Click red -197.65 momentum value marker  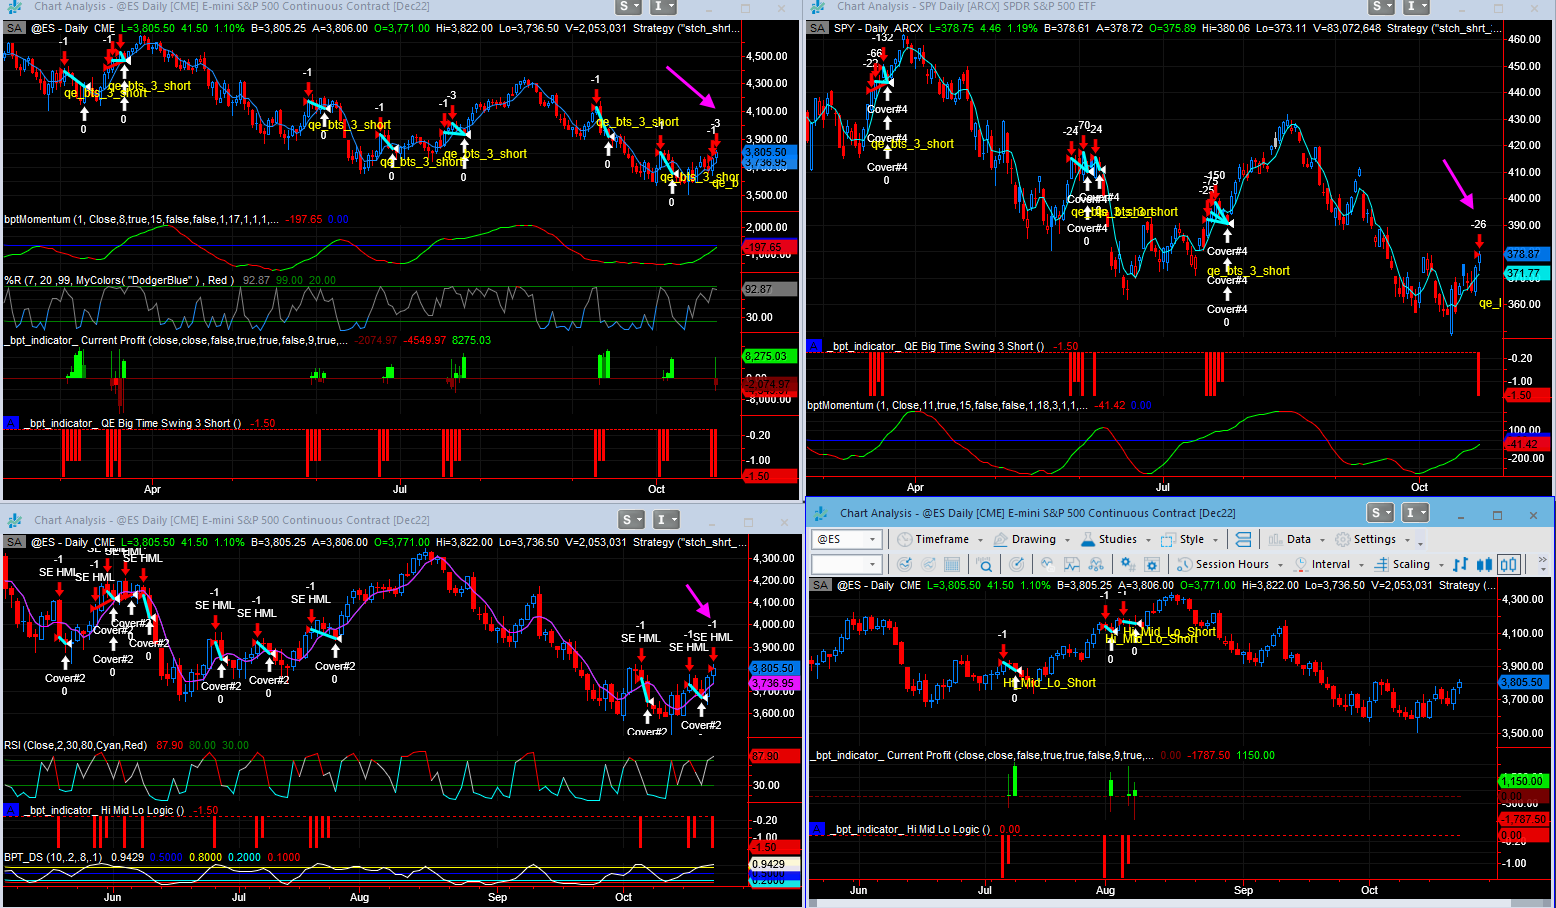pyautogui.click(x=769, y=247)
